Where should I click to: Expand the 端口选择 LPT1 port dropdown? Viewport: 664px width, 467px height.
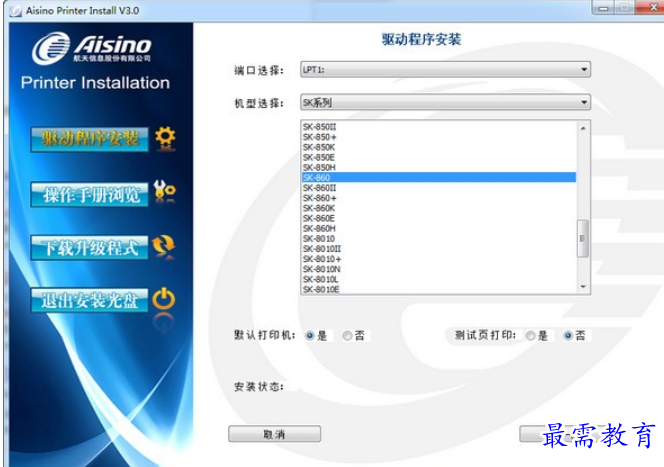click(445, 69)
